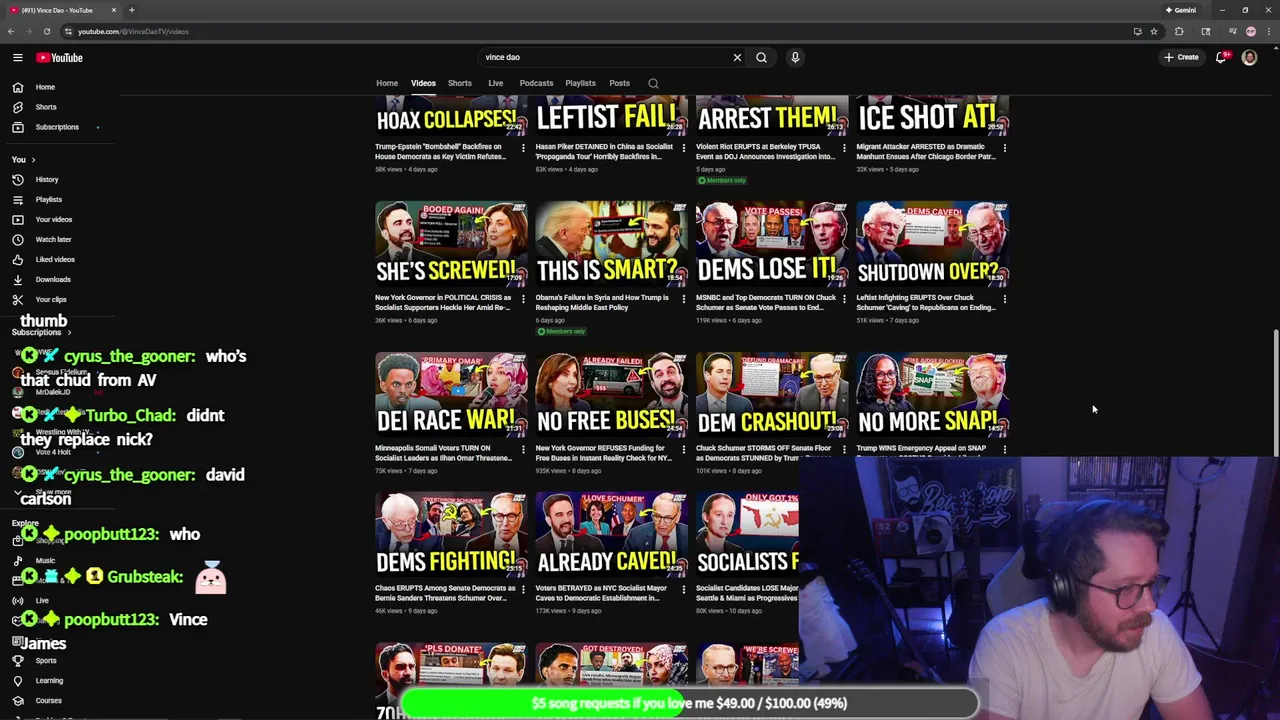
Task: Bookmark this page with star icon
Action: (1153, 31)
